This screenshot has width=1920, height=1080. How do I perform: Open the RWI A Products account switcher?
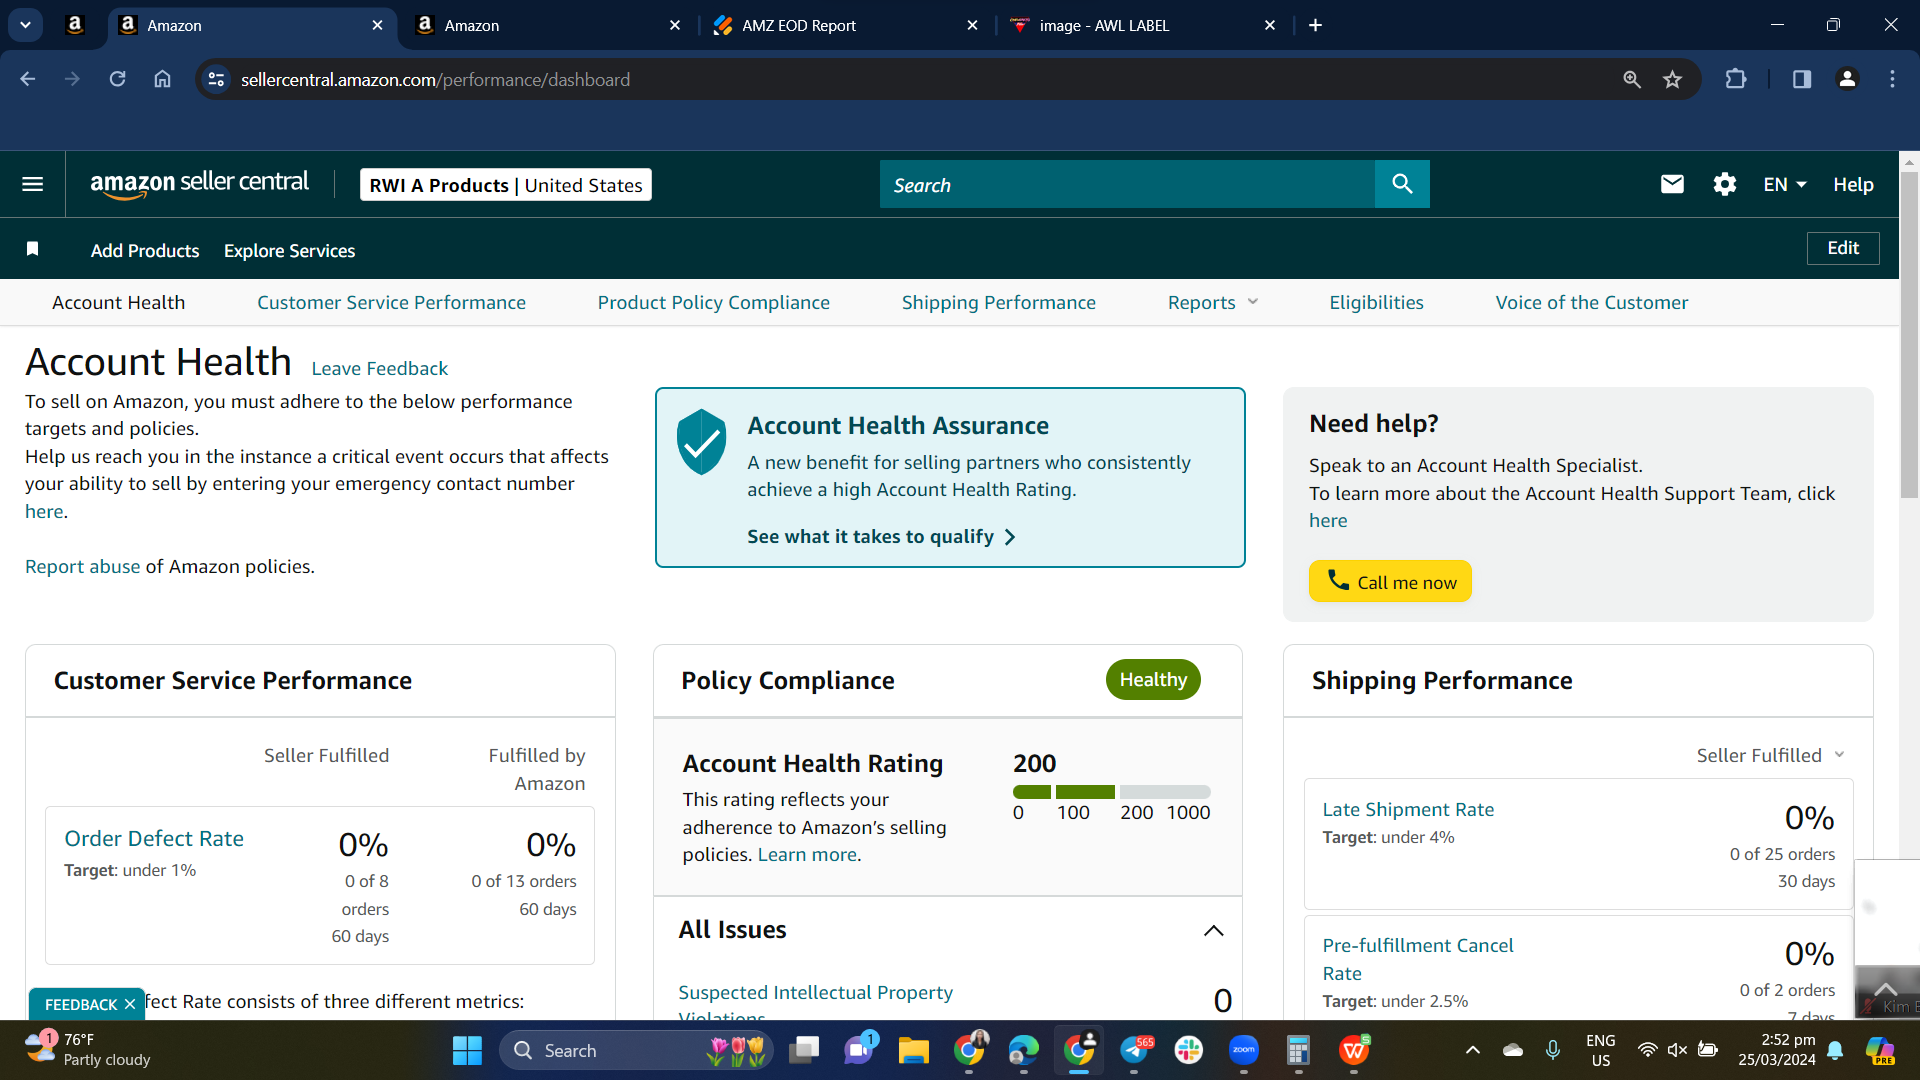[506, 185]
